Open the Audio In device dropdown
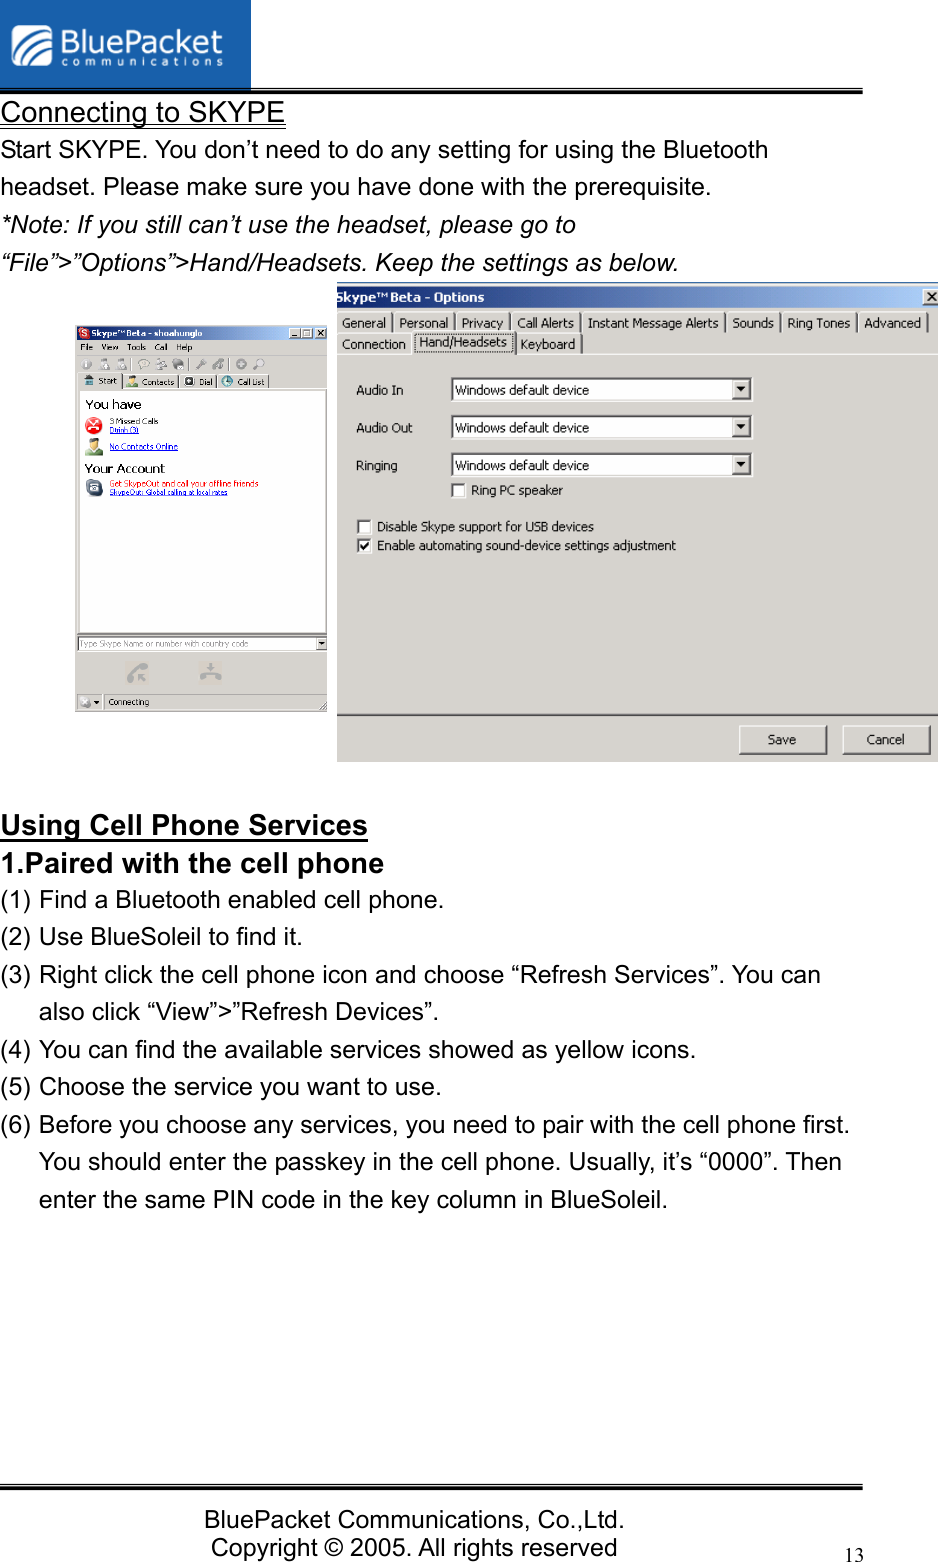The height and width of the screenshot is (1562, 938). (740, 389)
